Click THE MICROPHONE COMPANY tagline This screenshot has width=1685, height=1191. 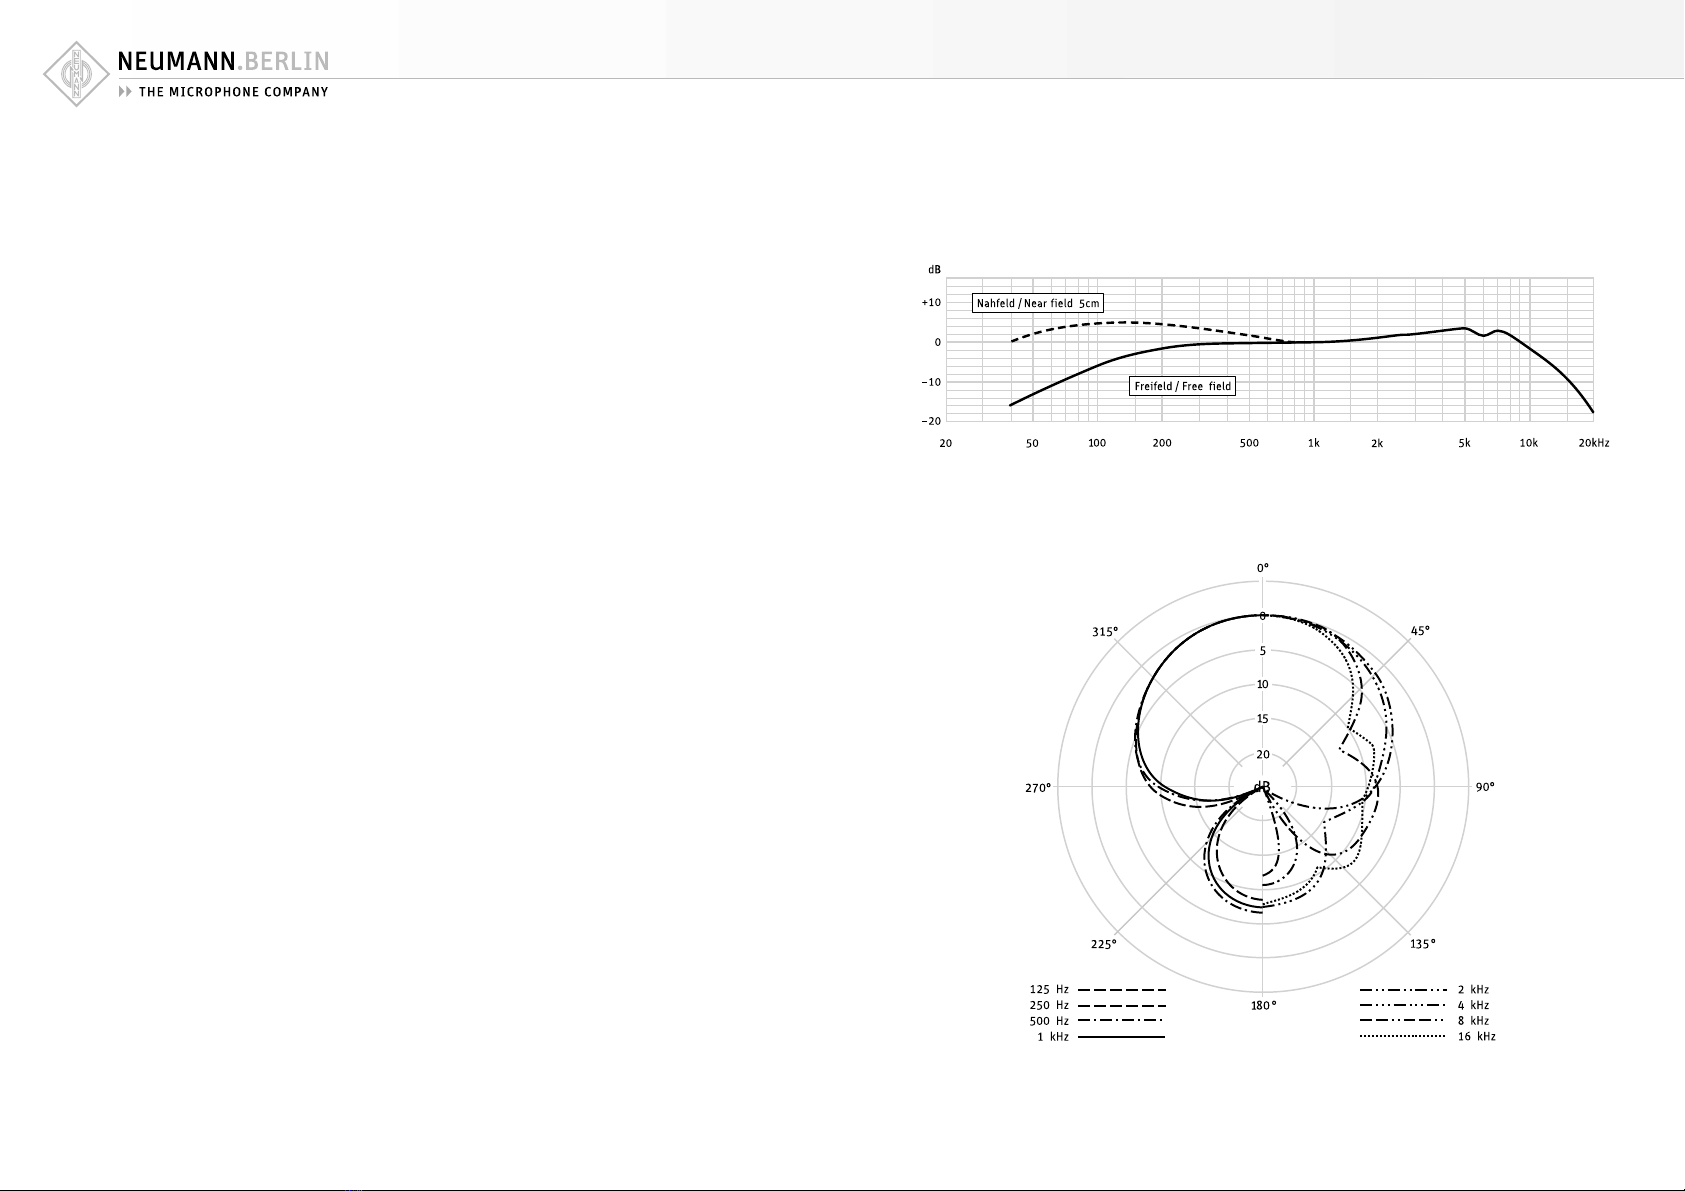[233, 92]
